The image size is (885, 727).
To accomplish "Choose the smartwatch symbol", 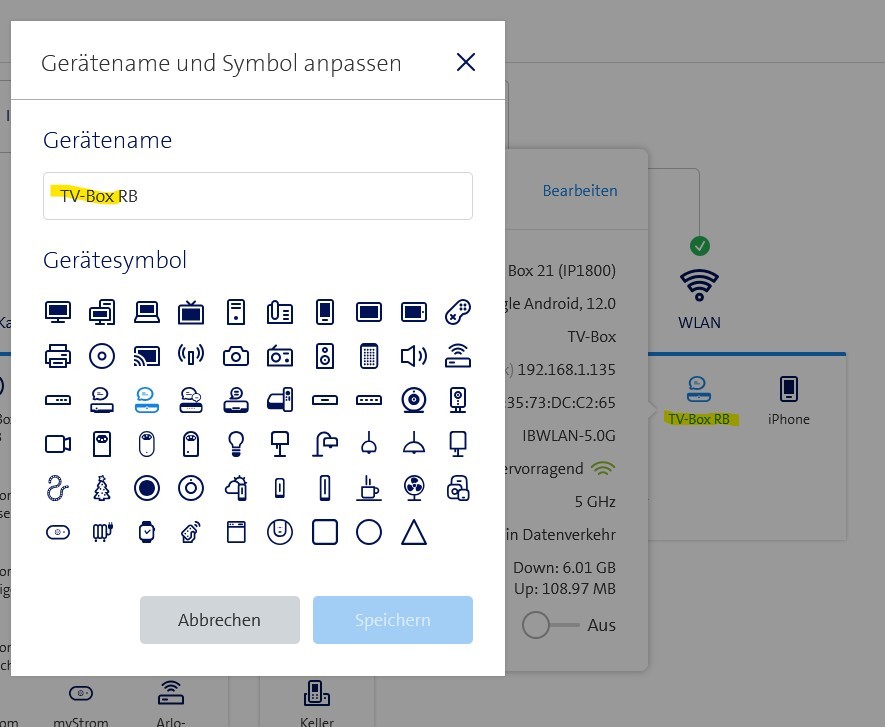I will pyautogui.click(x=147, y=533).
